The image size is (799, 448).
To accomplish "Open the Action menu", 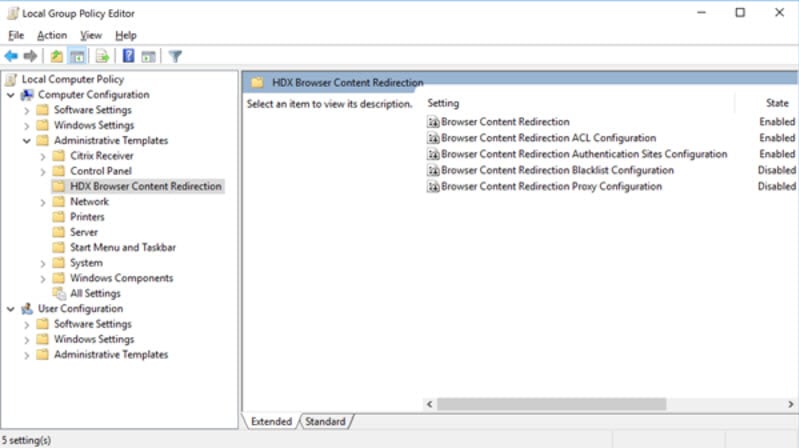I will coord(52,35).
